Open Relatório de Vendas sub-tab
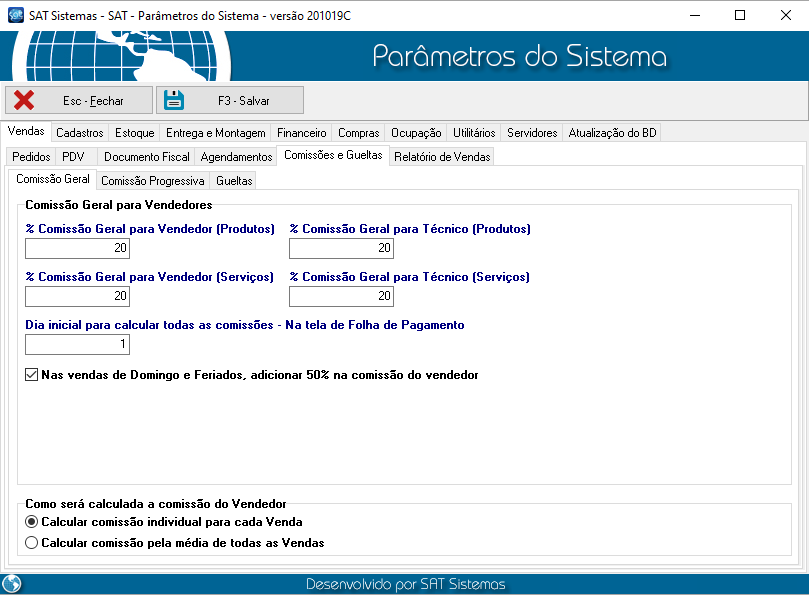This screenshot has height=595, width=809. [x=442, y=157]
